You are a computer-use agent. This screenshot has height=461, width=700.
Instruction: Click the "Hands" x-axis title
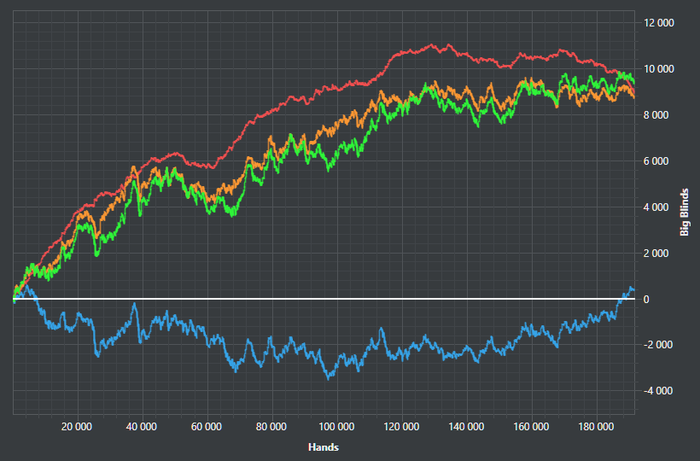click(x=323, y=447)
